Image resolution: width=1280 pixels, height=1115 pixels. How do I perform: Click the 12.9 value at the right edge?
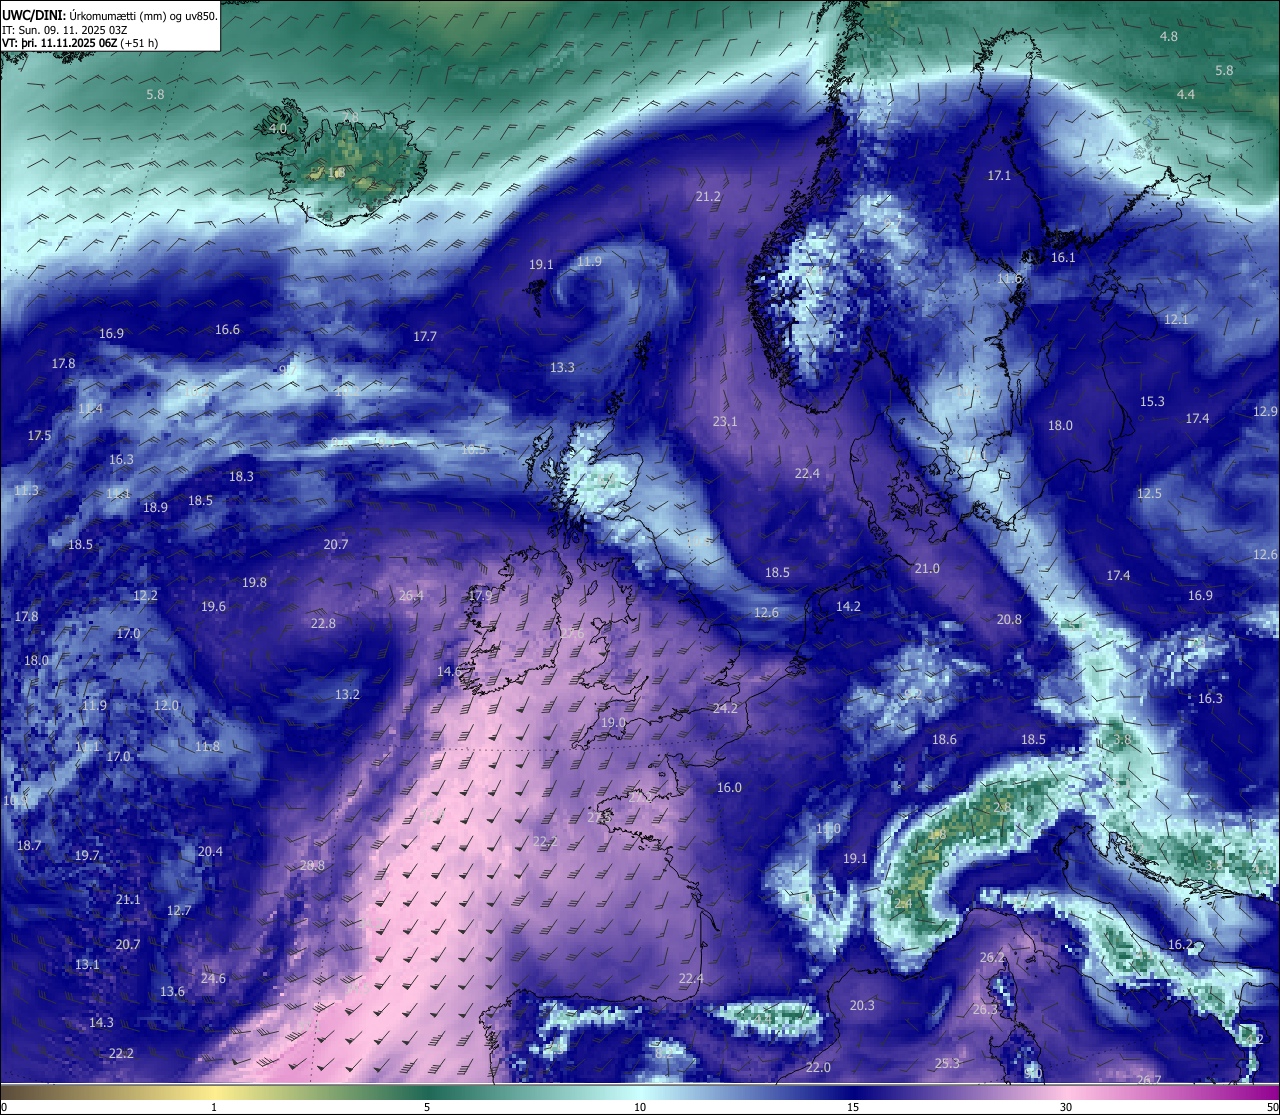point(1265,411)
